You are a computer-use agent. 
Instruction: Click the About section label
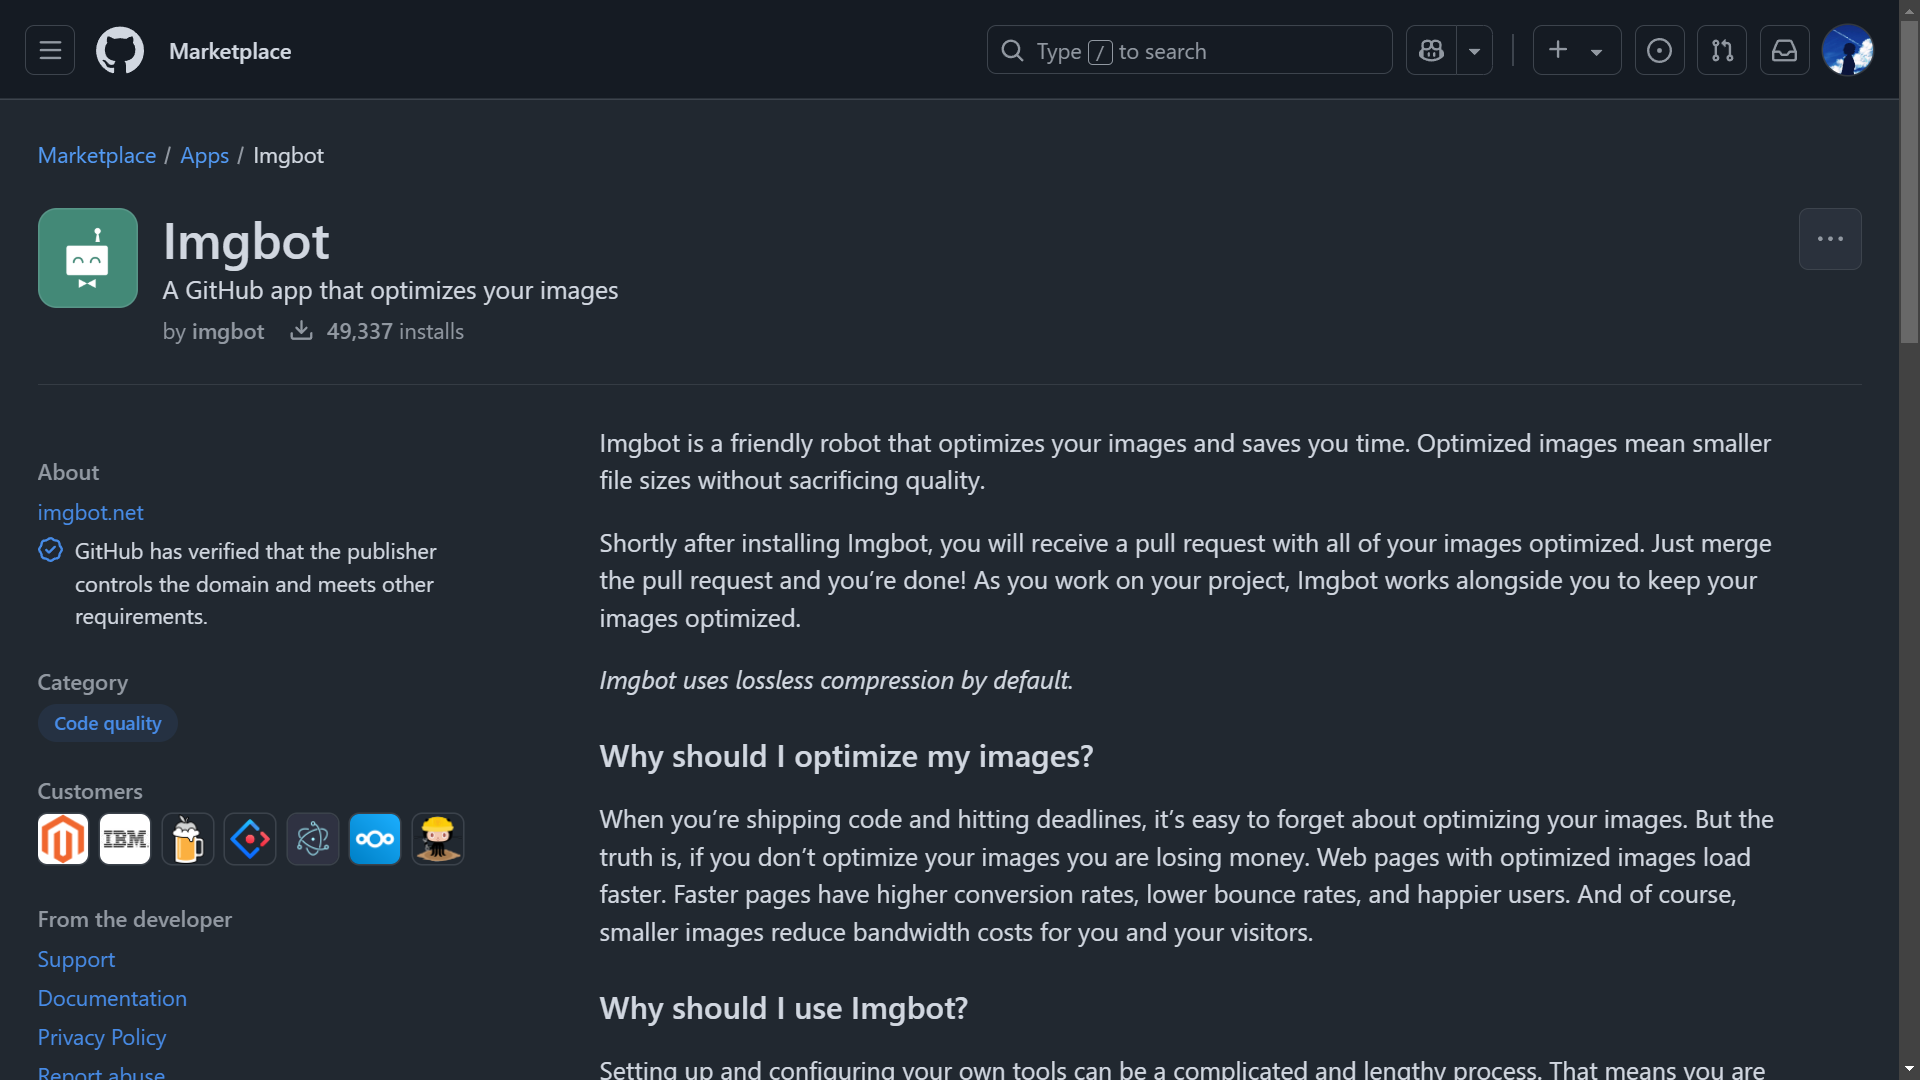68,472
